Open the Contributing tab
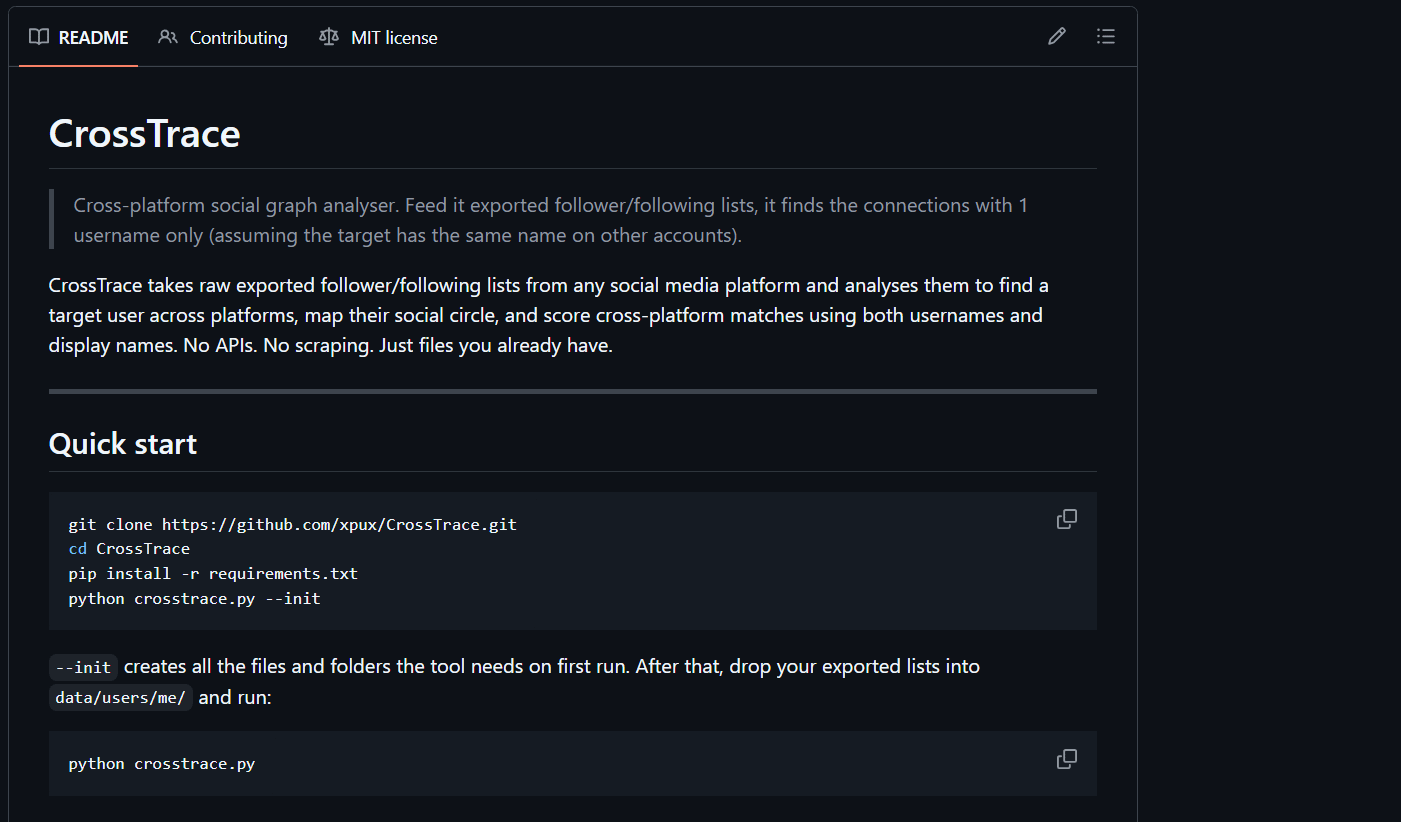Image resolution: width=1401 pixels, height=822 pixels. click(223, 38)
